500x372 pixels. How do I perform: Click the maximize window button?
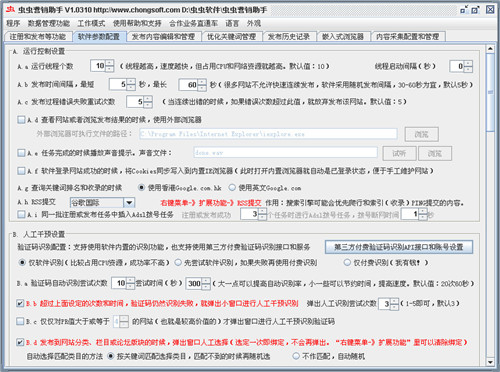point(476,10)
